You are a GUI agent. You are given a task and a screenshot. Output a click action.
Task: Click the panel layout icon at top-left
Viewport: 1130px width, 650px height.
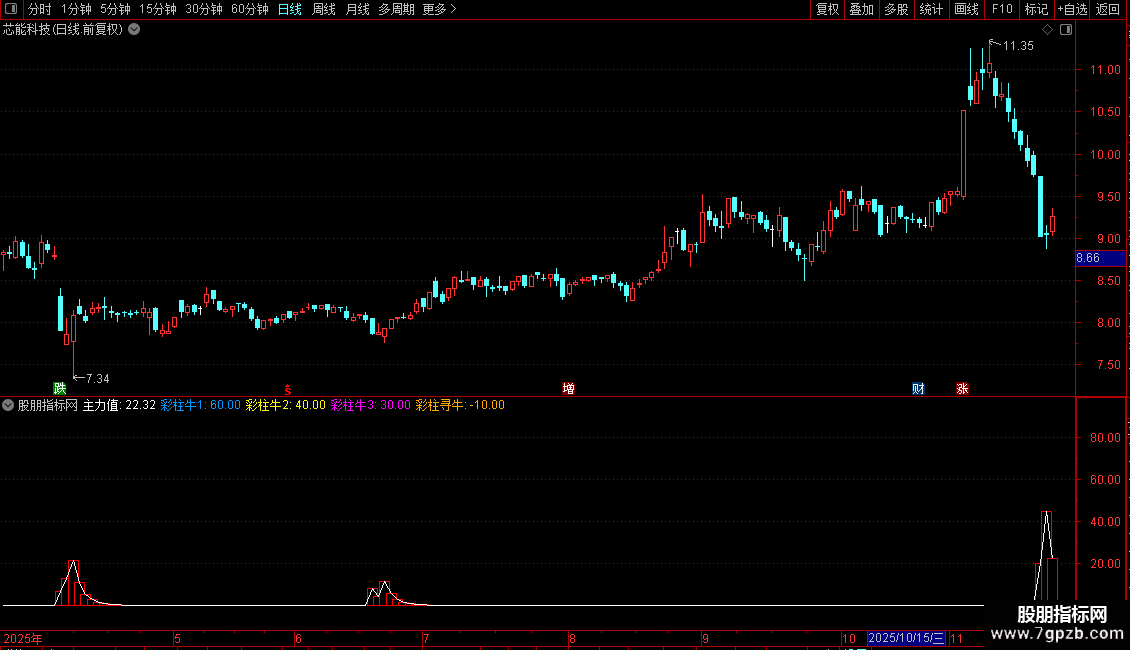(11, 9)
